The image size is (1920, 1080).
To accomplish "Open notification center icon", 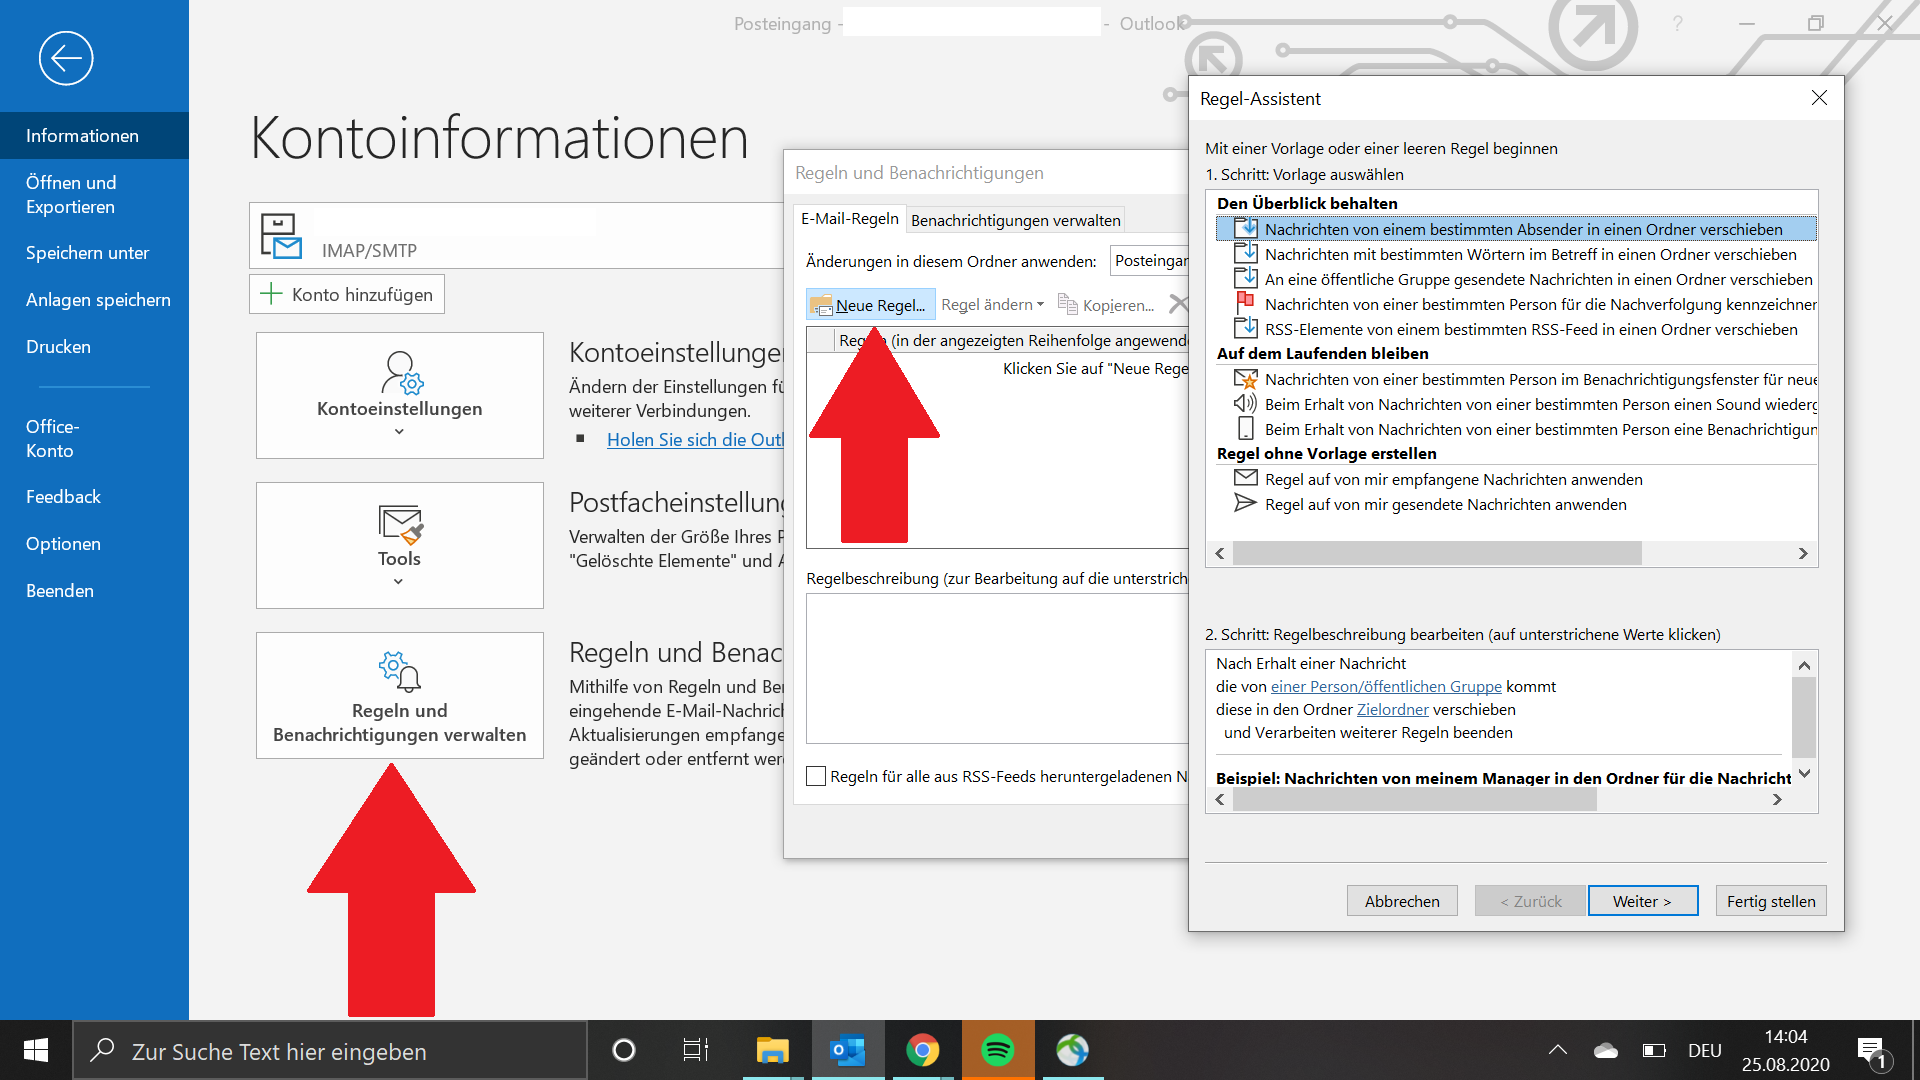I will click(1871, 1051).
